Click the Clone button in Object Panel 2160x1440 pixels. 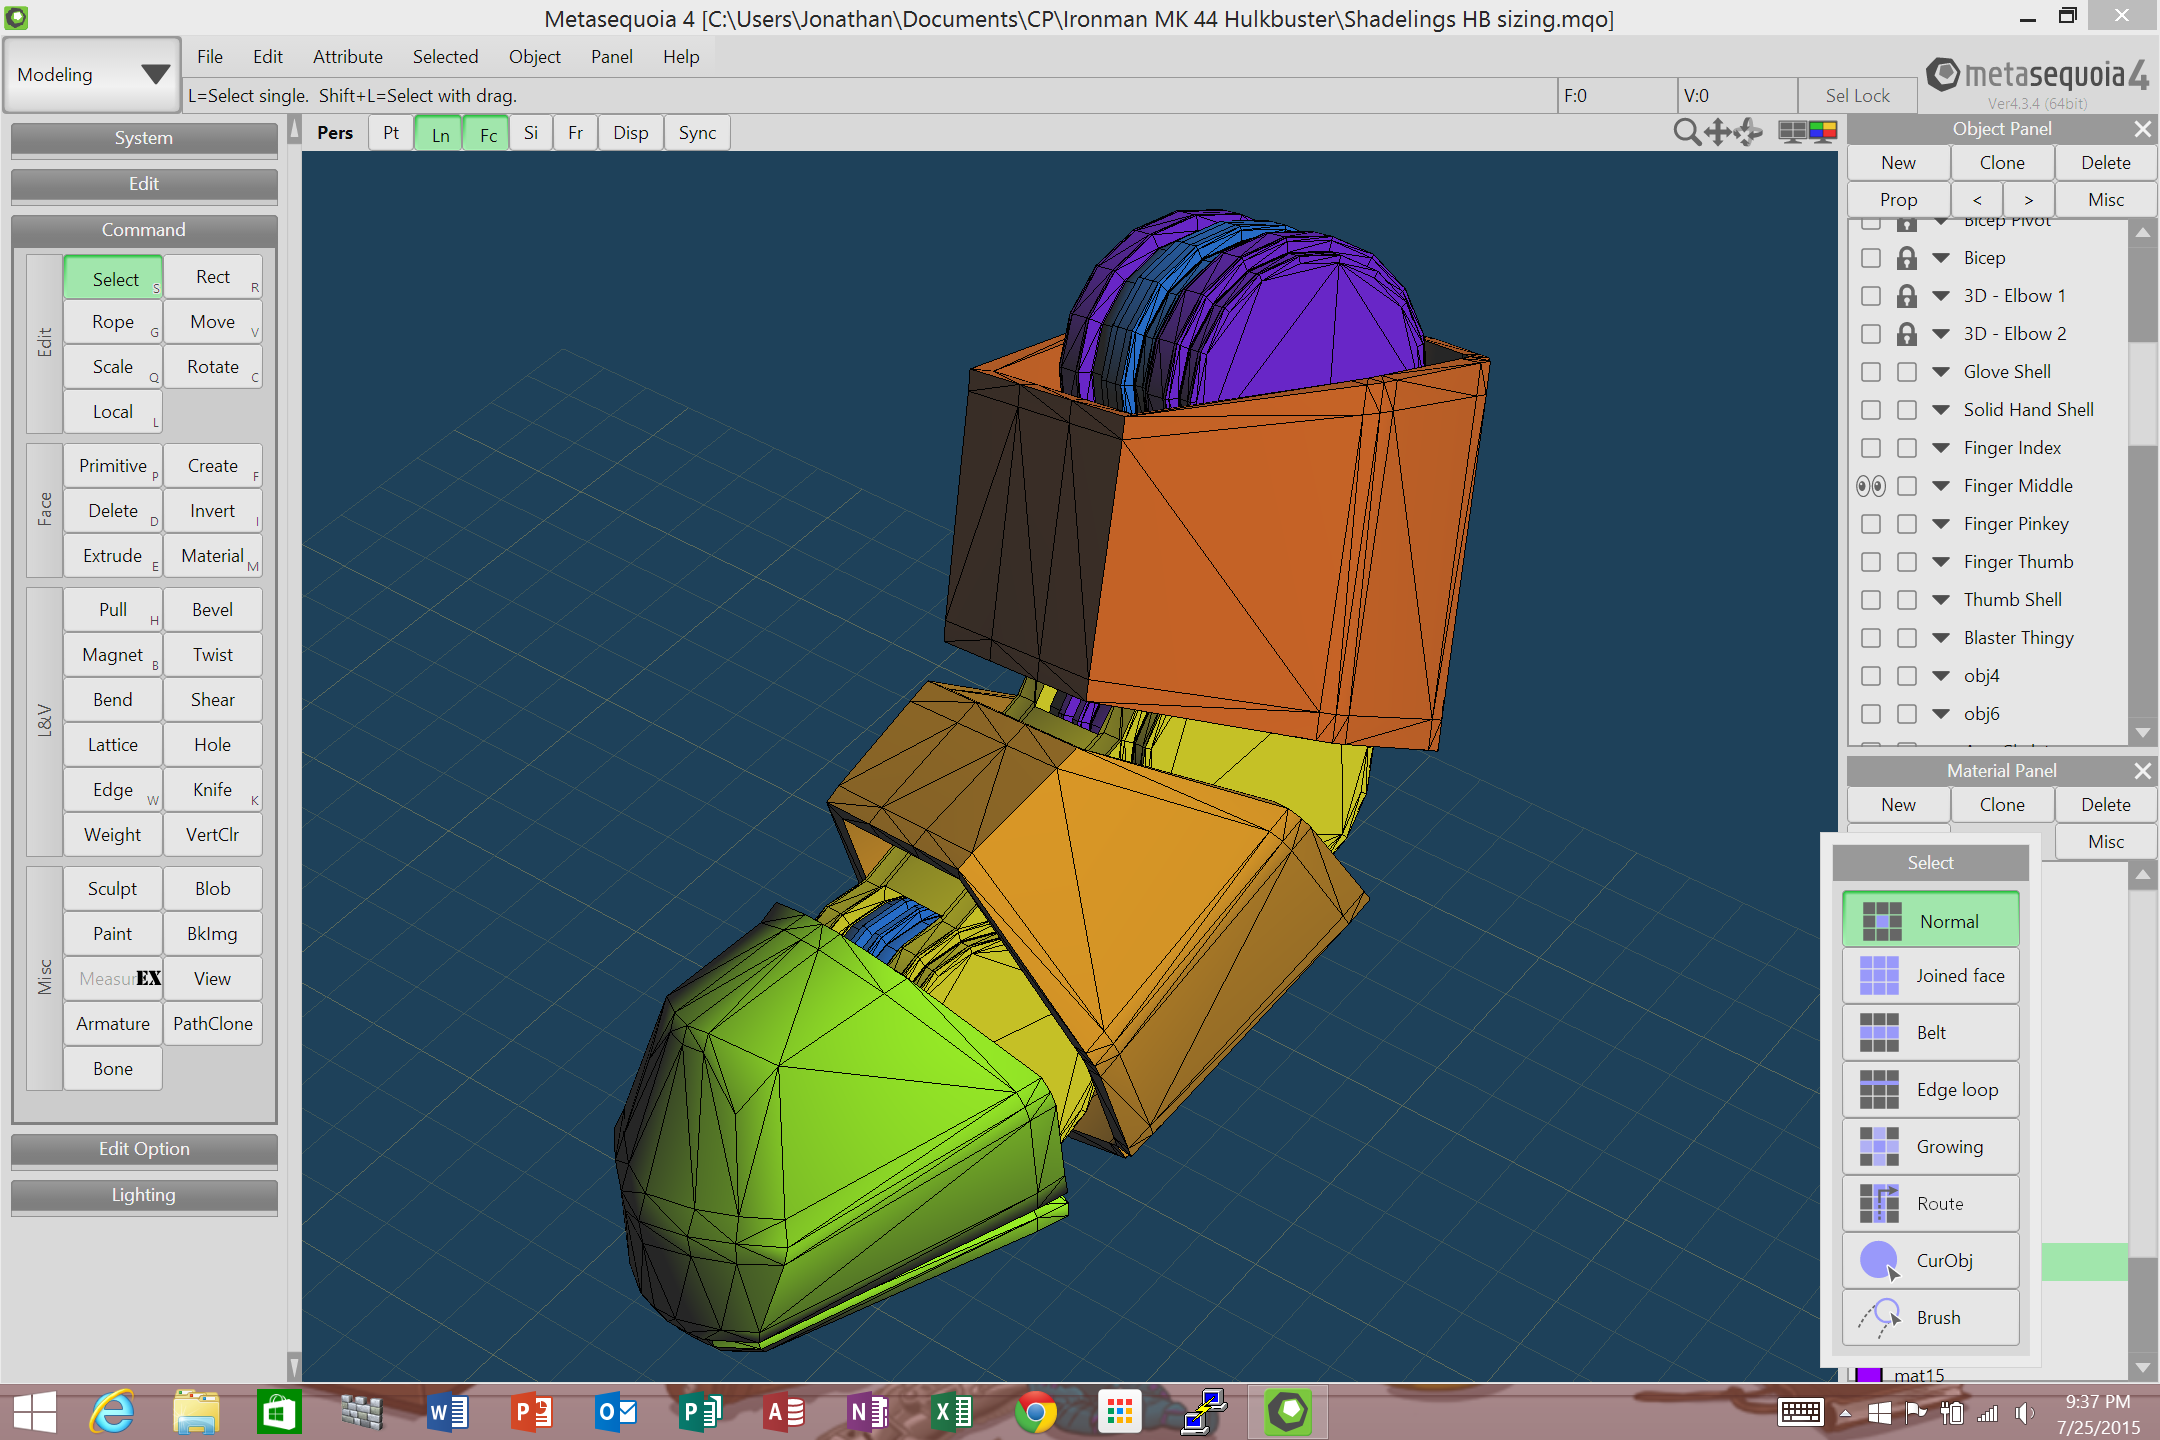(2002, 163)
